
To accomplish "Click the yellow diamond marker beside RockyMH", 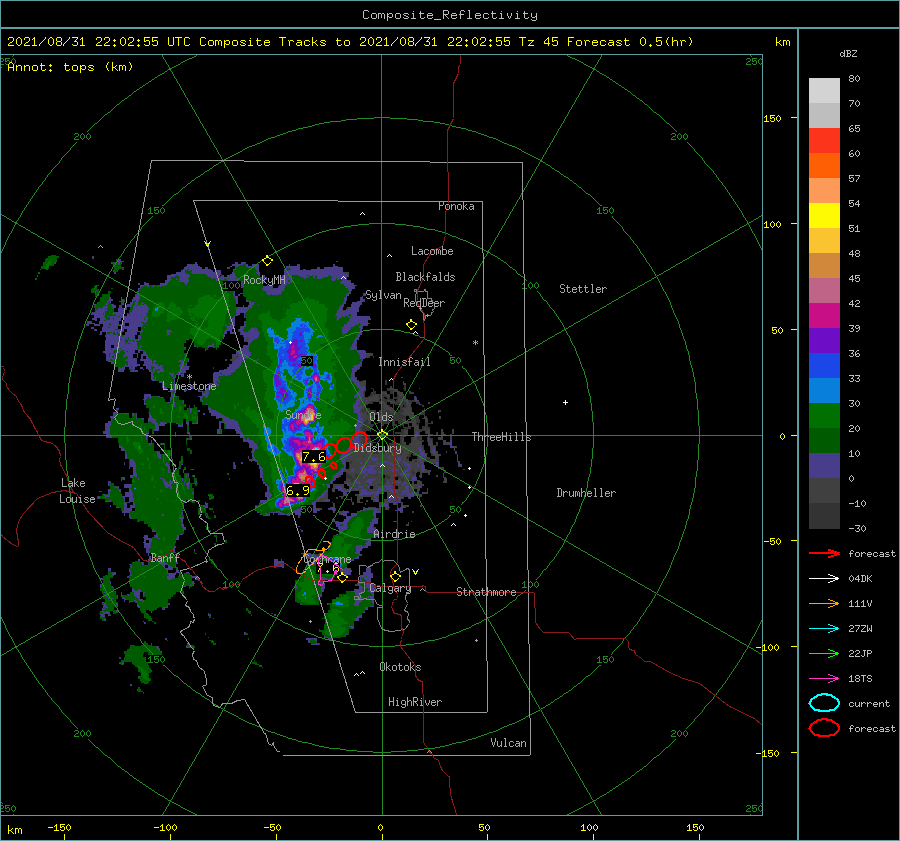I will click(267, 261).
